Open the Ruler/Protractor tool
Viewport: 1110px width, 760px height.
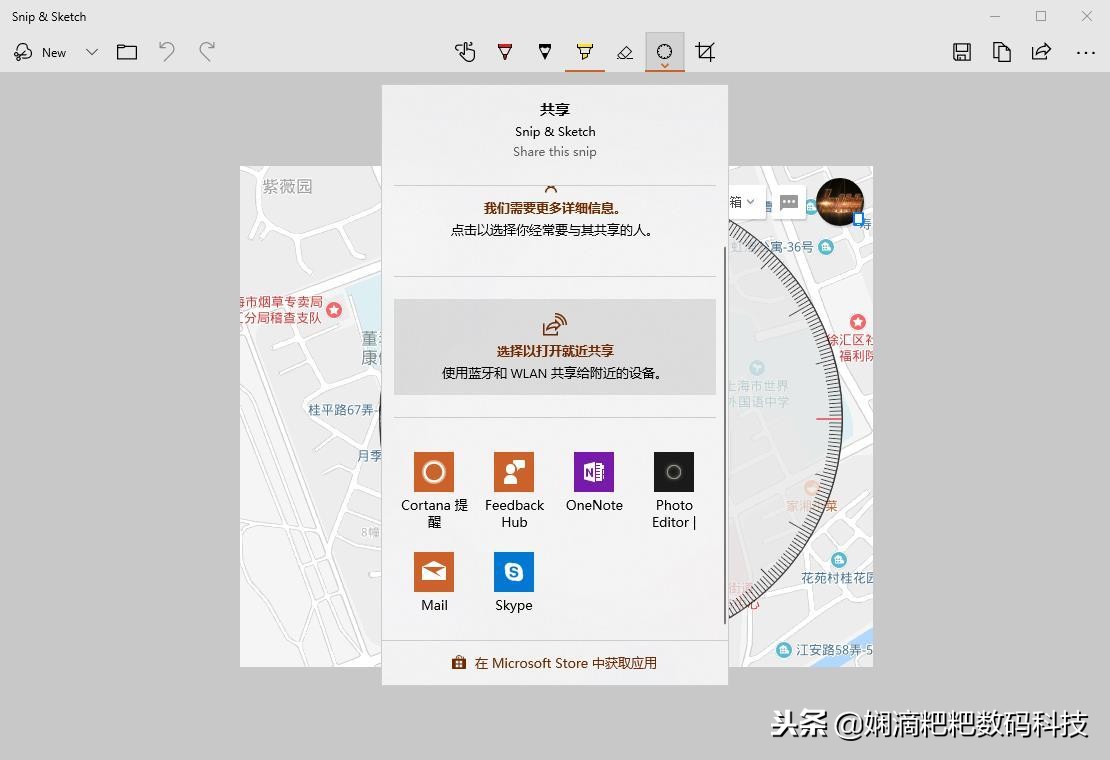(665, 52)
